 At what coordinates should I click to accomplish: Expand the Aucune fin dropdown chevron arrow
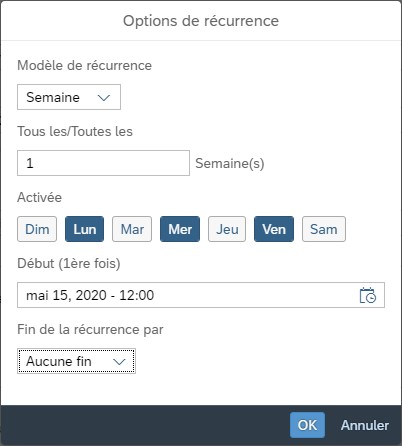pyautogui.click(x=119, y=362)
